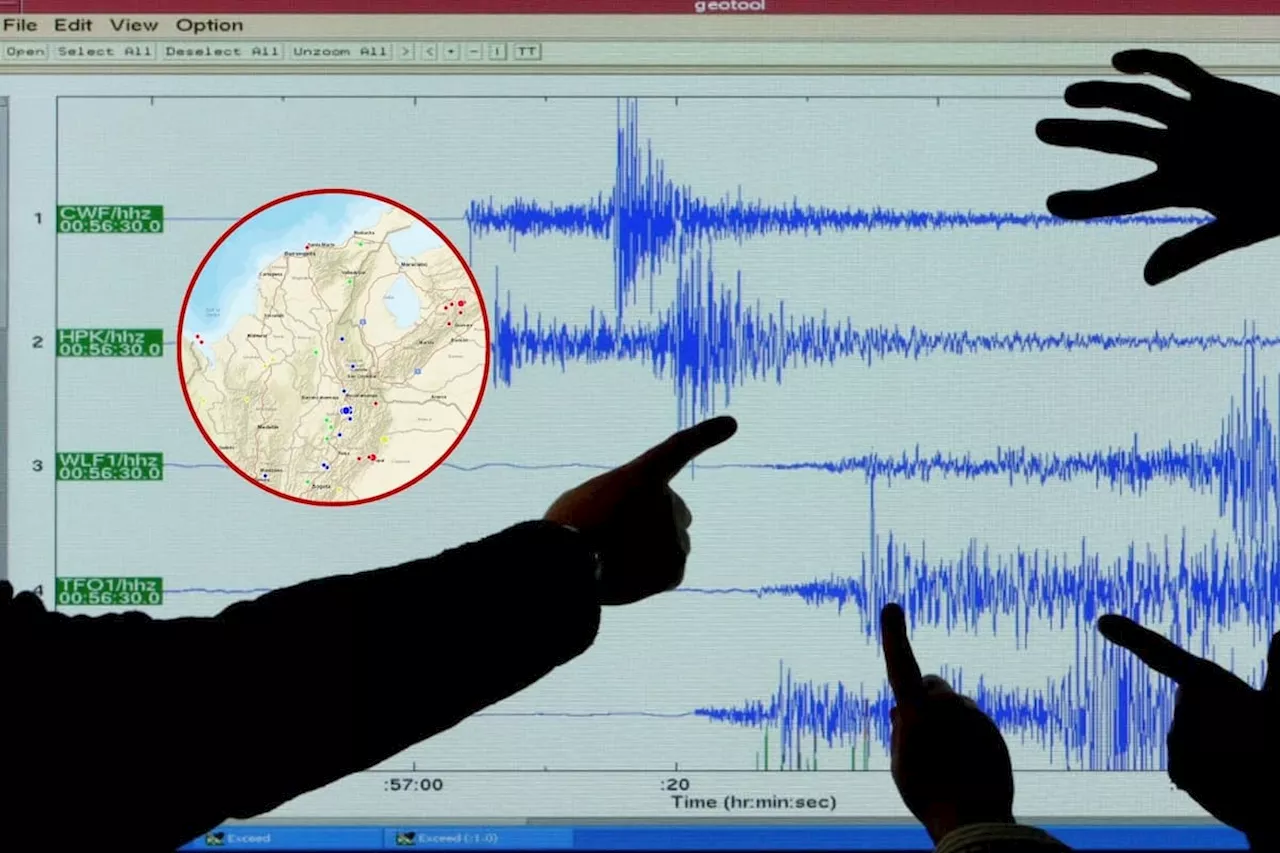The width and height of the screenshot is (1280, 853).
Task: Select the HPK/hhz channel label
Action: 110,342
